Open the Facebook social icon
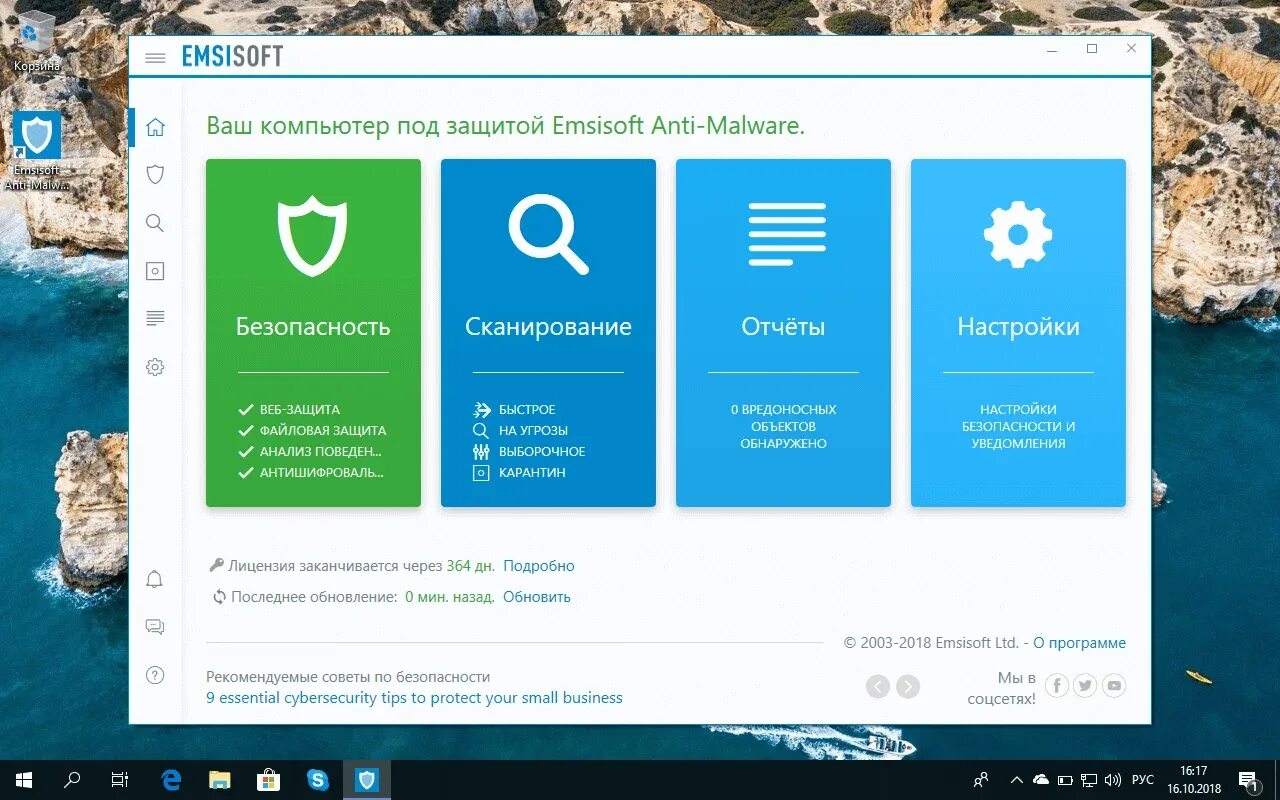1280x800 pixels. 1057,685
